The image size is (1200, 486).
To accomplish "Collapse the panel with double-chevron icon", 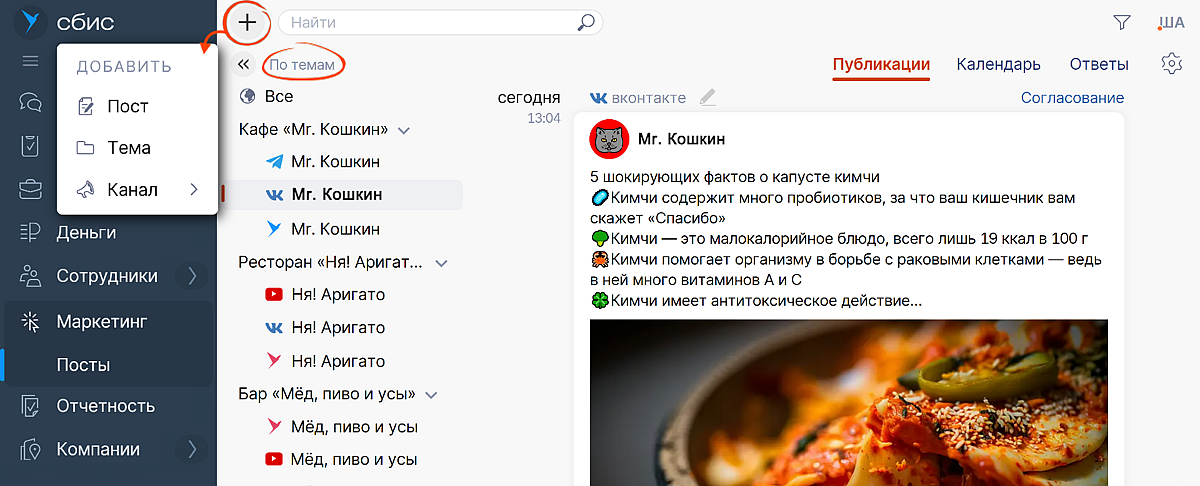I will tap(243, 65).
